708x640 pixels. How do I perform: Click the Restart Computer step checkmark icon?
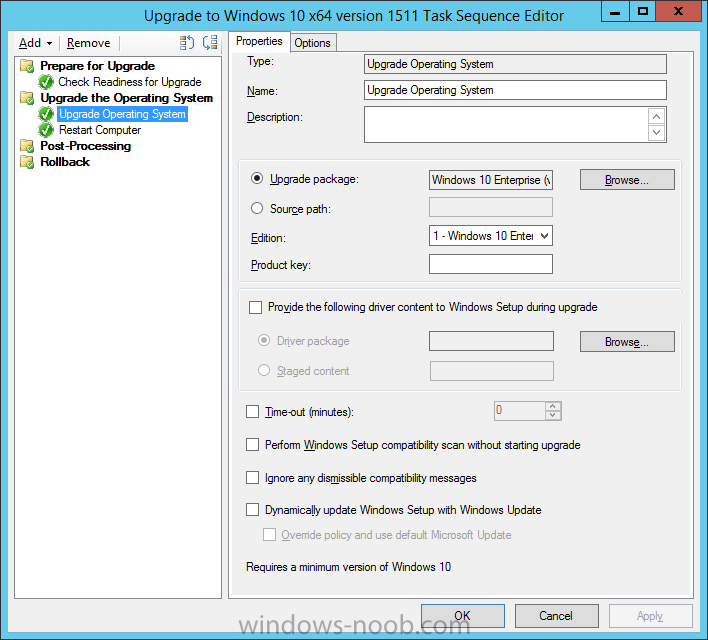(46, 130)
